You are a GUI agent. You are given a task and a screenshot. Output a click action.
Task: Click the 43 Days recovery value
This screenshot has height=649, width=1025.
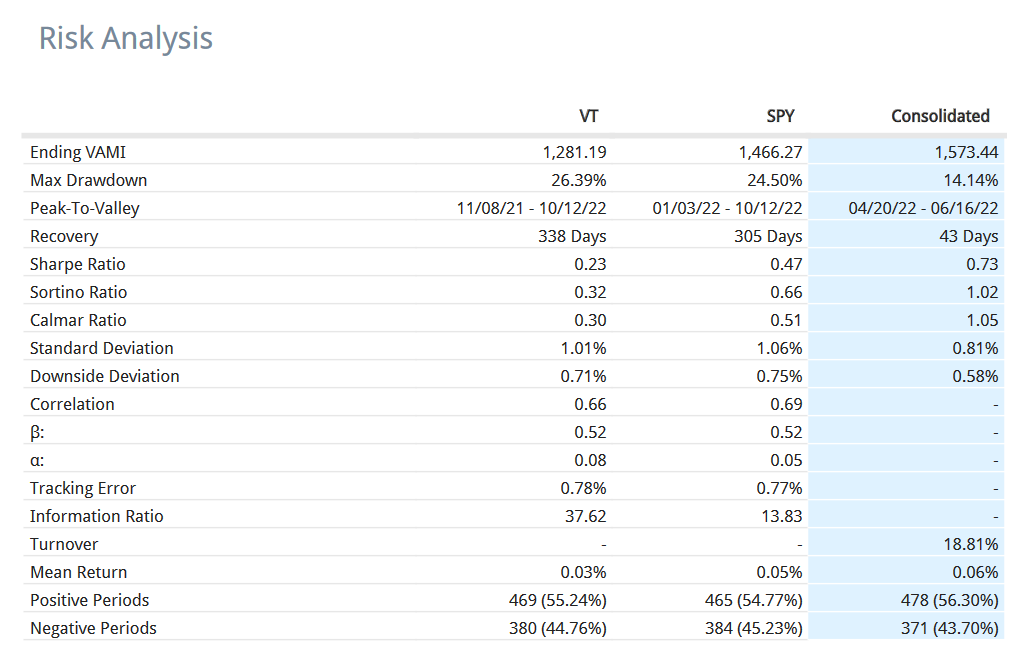click(969, 237)
